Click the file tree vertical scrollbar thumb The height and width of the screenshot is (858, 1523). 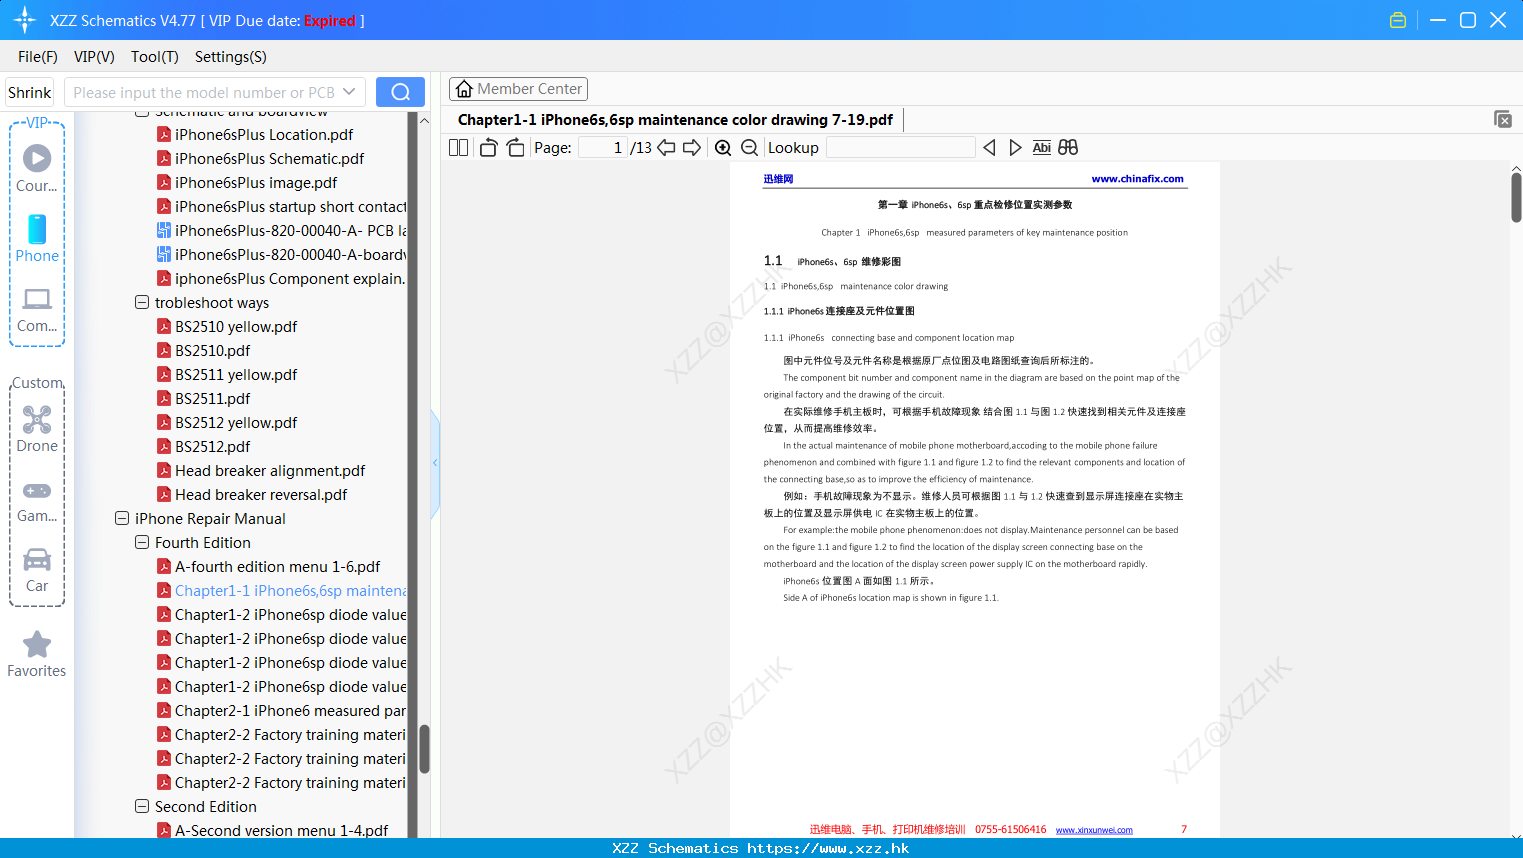(424, 749)
